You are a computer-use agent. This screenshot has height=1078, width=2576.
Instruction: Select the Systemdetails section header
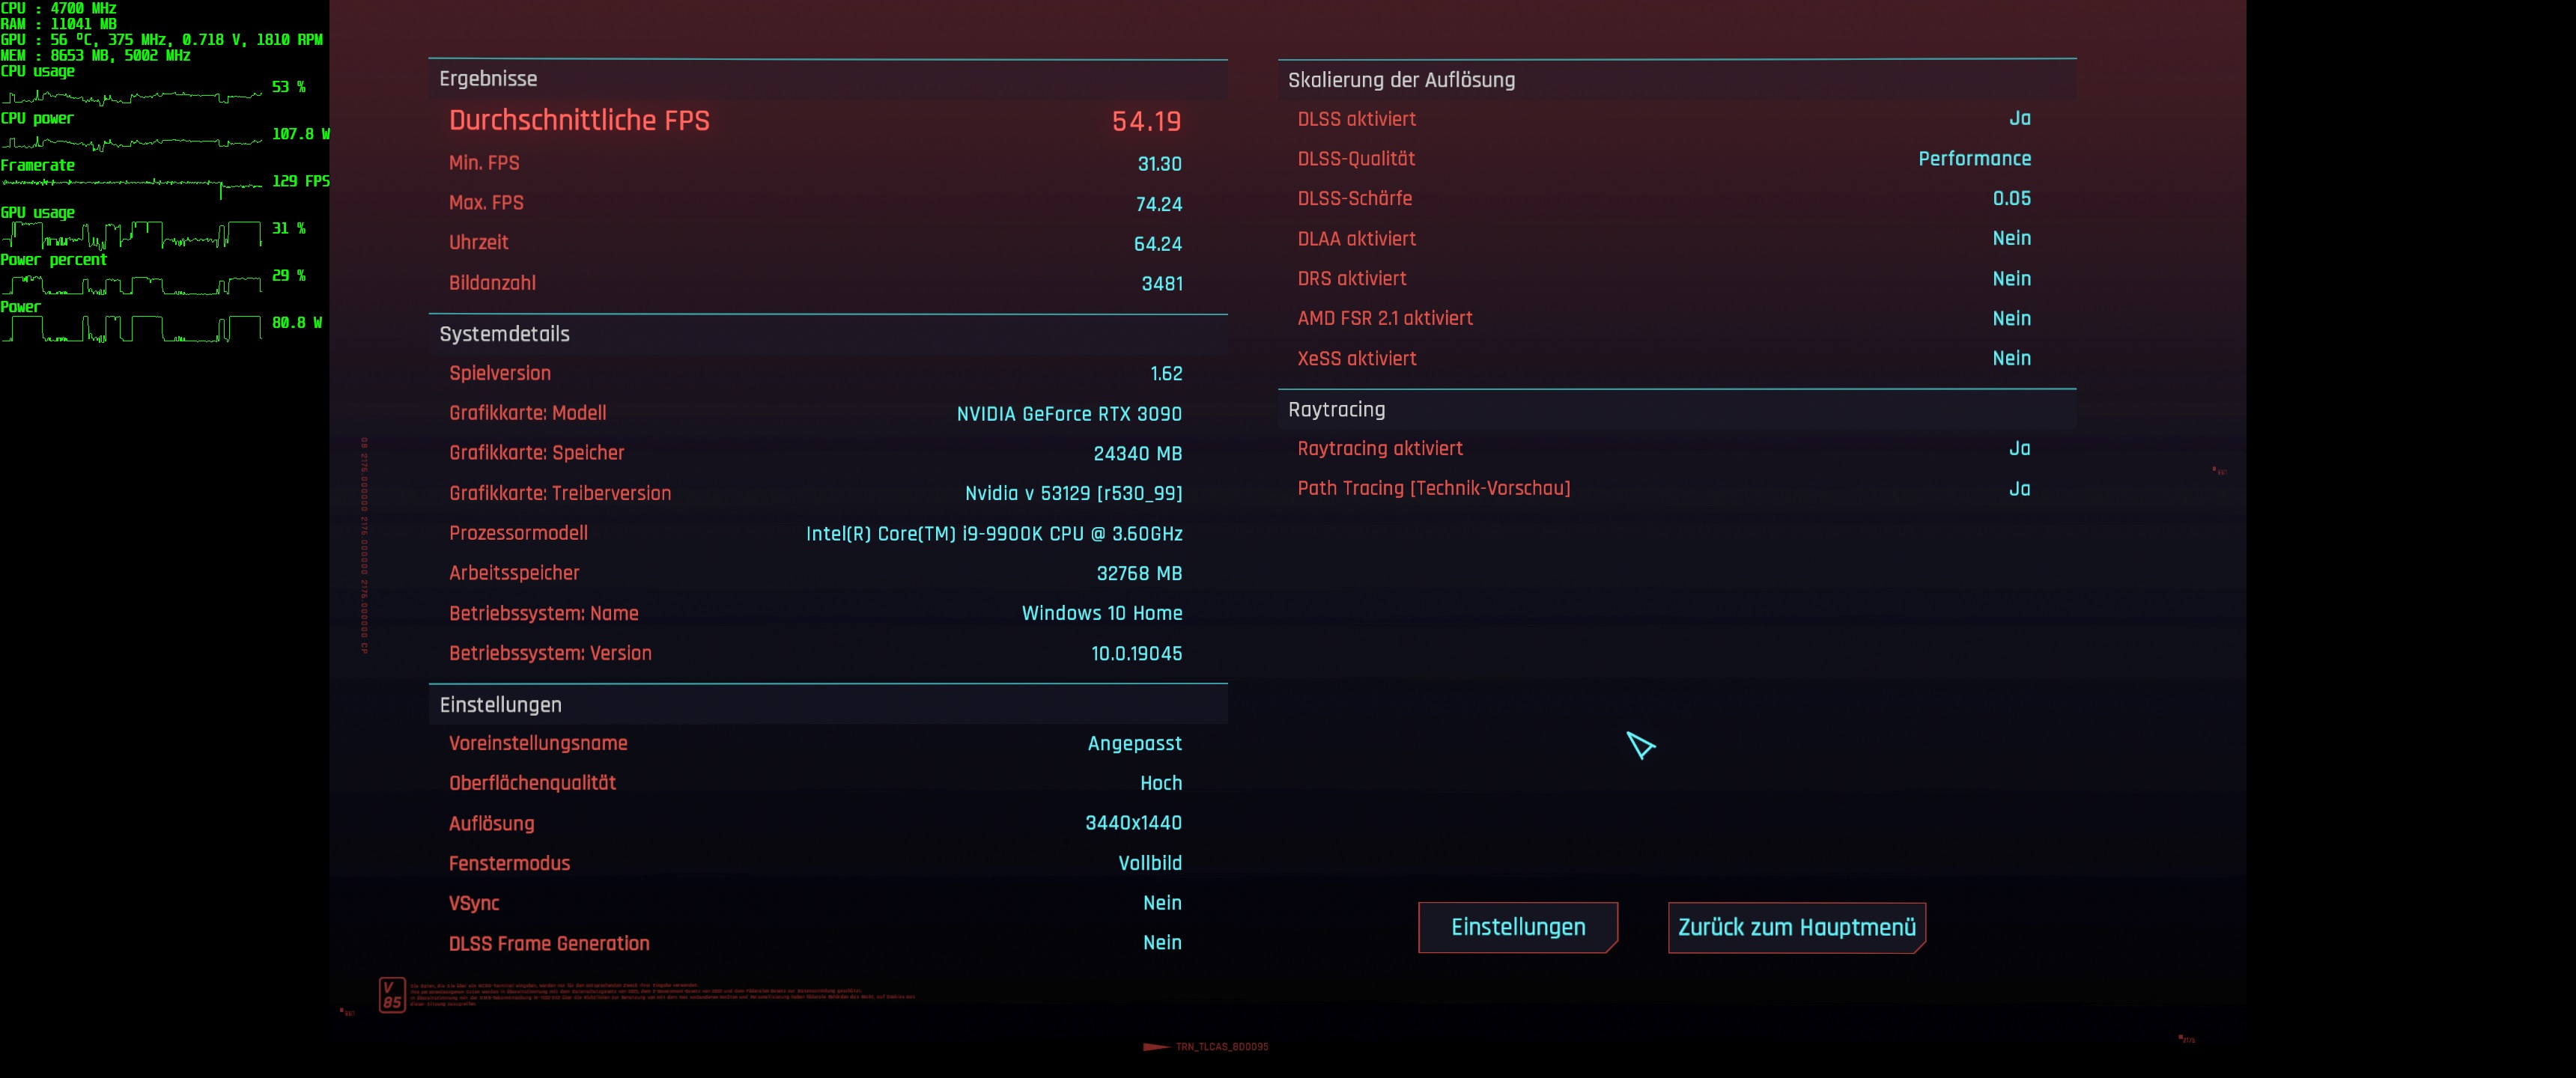504,334
